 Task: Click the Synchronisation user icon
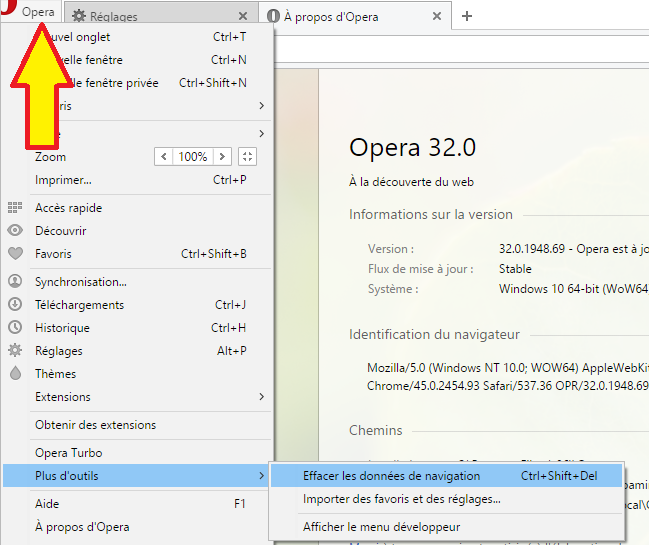tap(15, 281)
